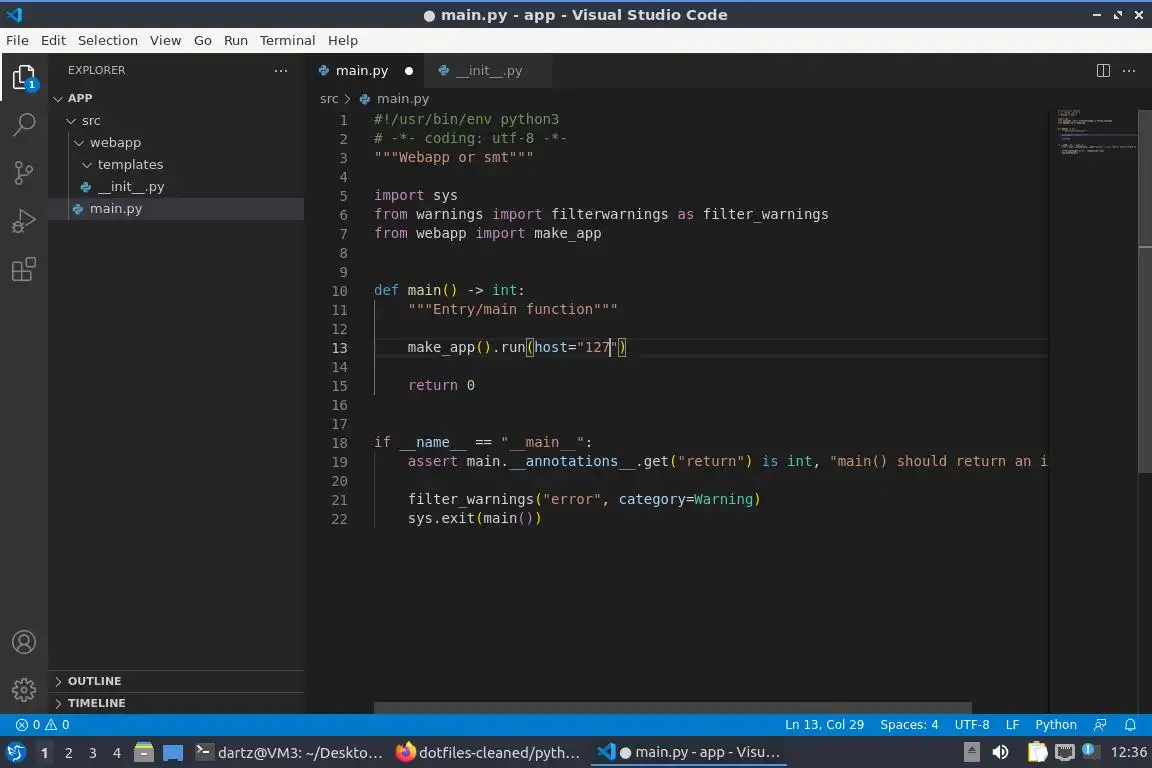The height and width of the screenshot is (768, 1152).
Task: Switch to the dartz@VM3 terminal window
Action: (289, 753)
